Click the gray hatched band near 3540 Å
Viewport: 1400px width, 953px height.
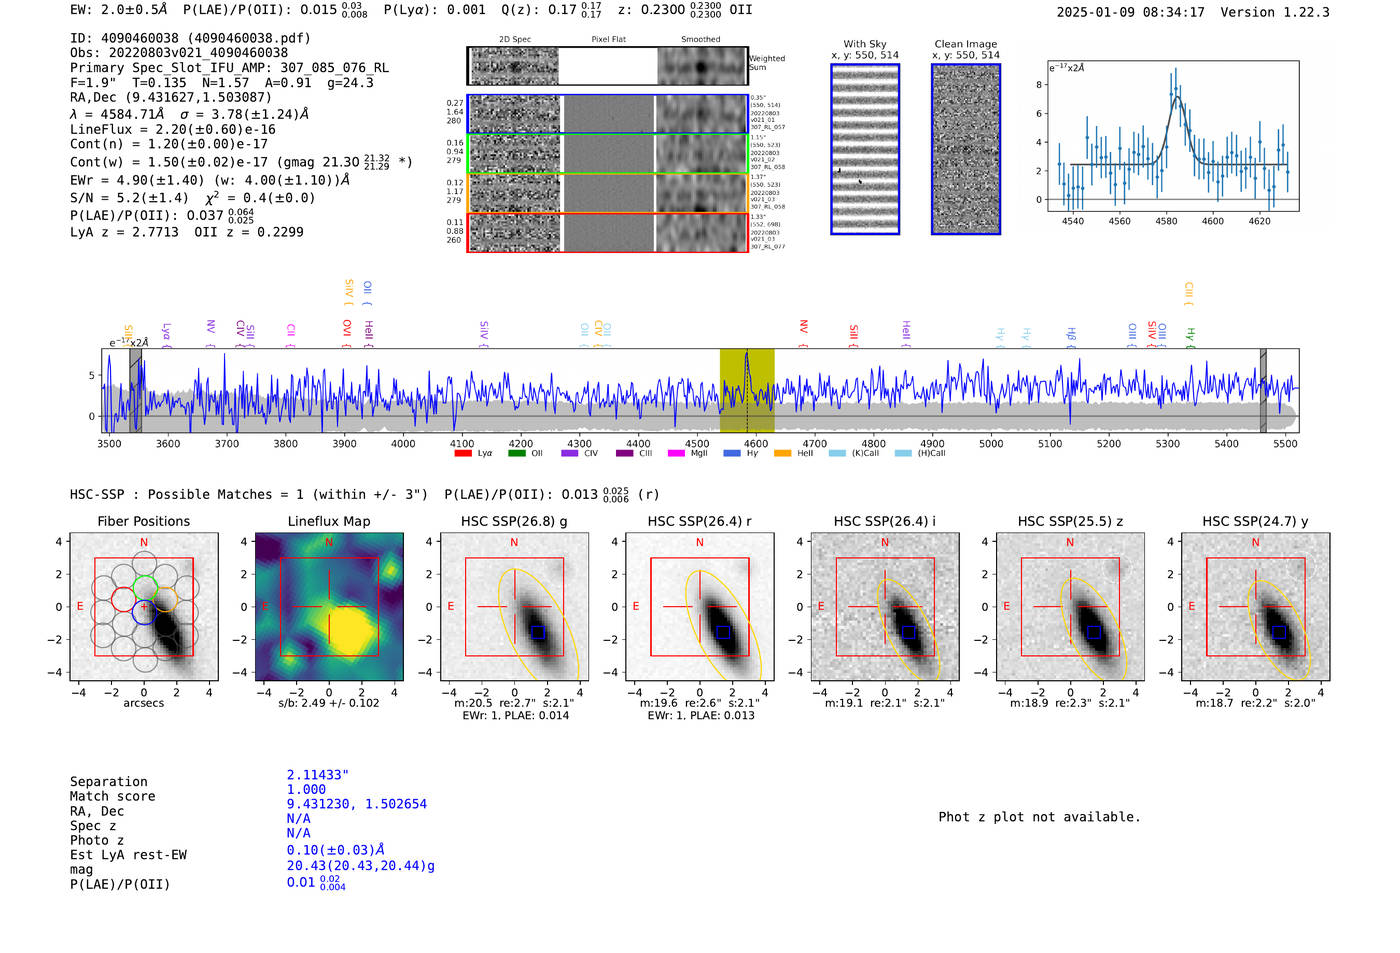coord(135,391)
